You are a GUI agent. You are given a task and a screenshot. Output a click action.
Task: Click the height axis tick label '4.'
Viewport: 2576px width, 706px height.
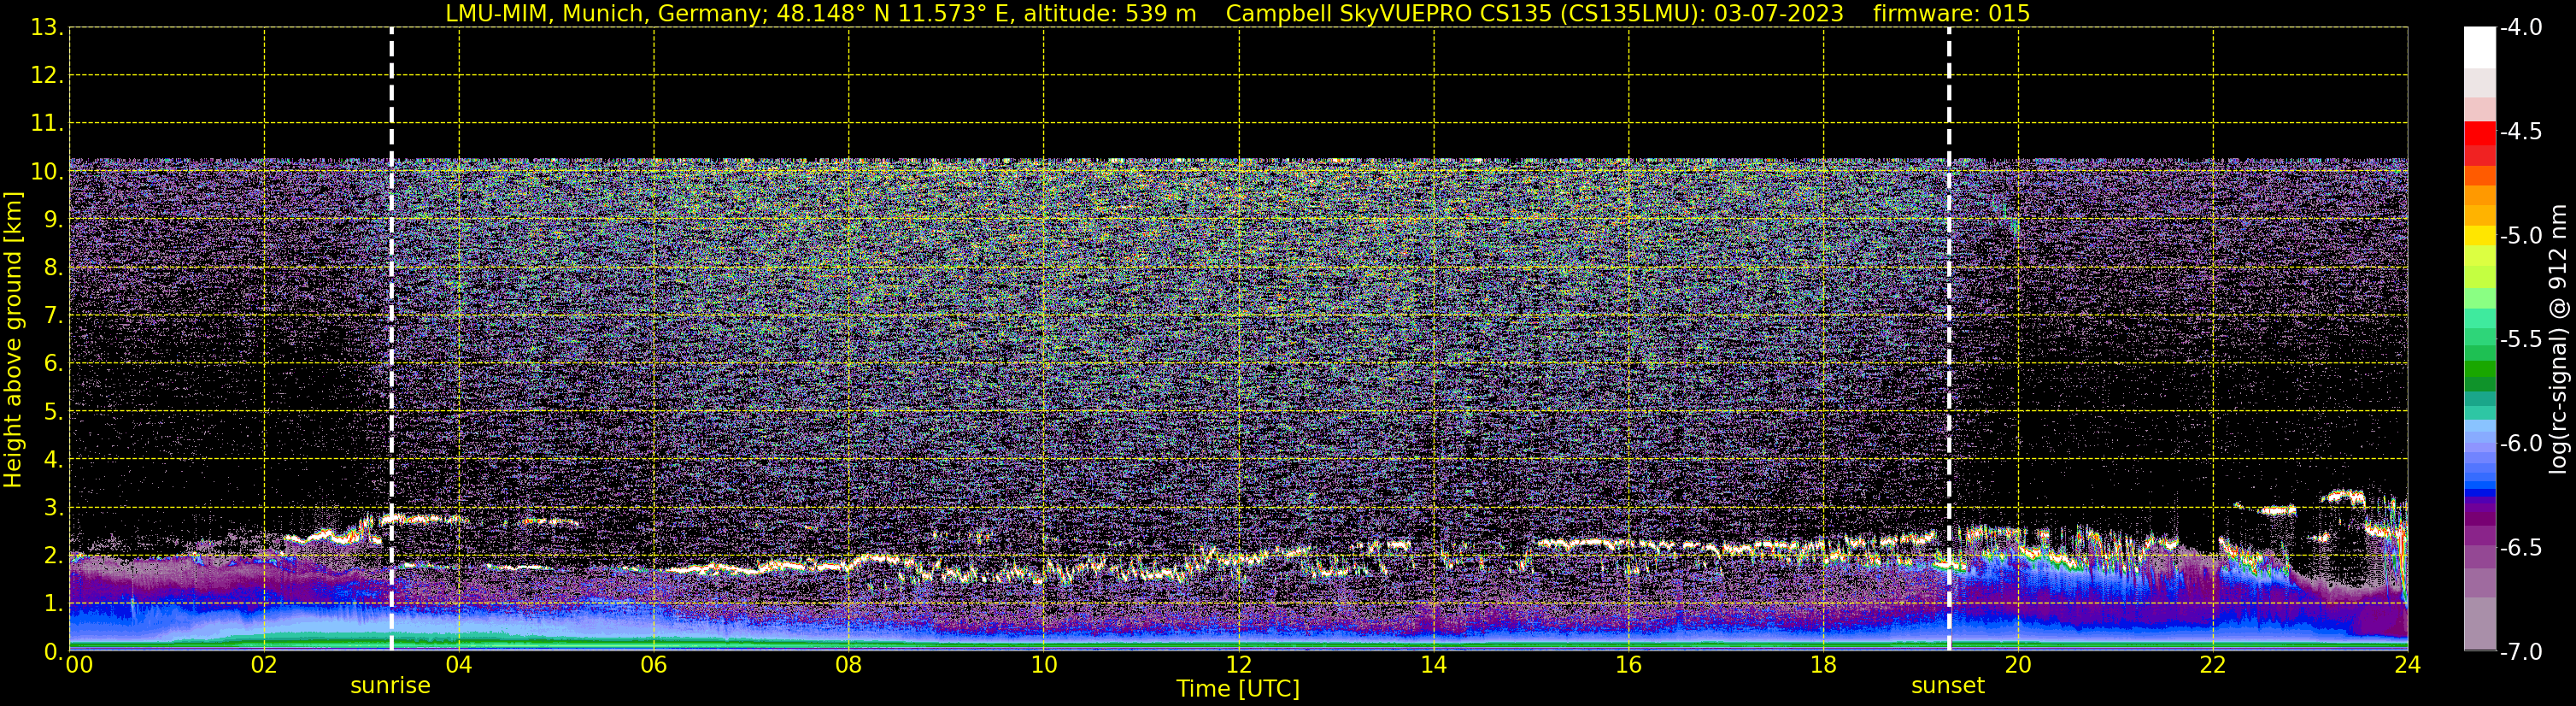point(53,460)
